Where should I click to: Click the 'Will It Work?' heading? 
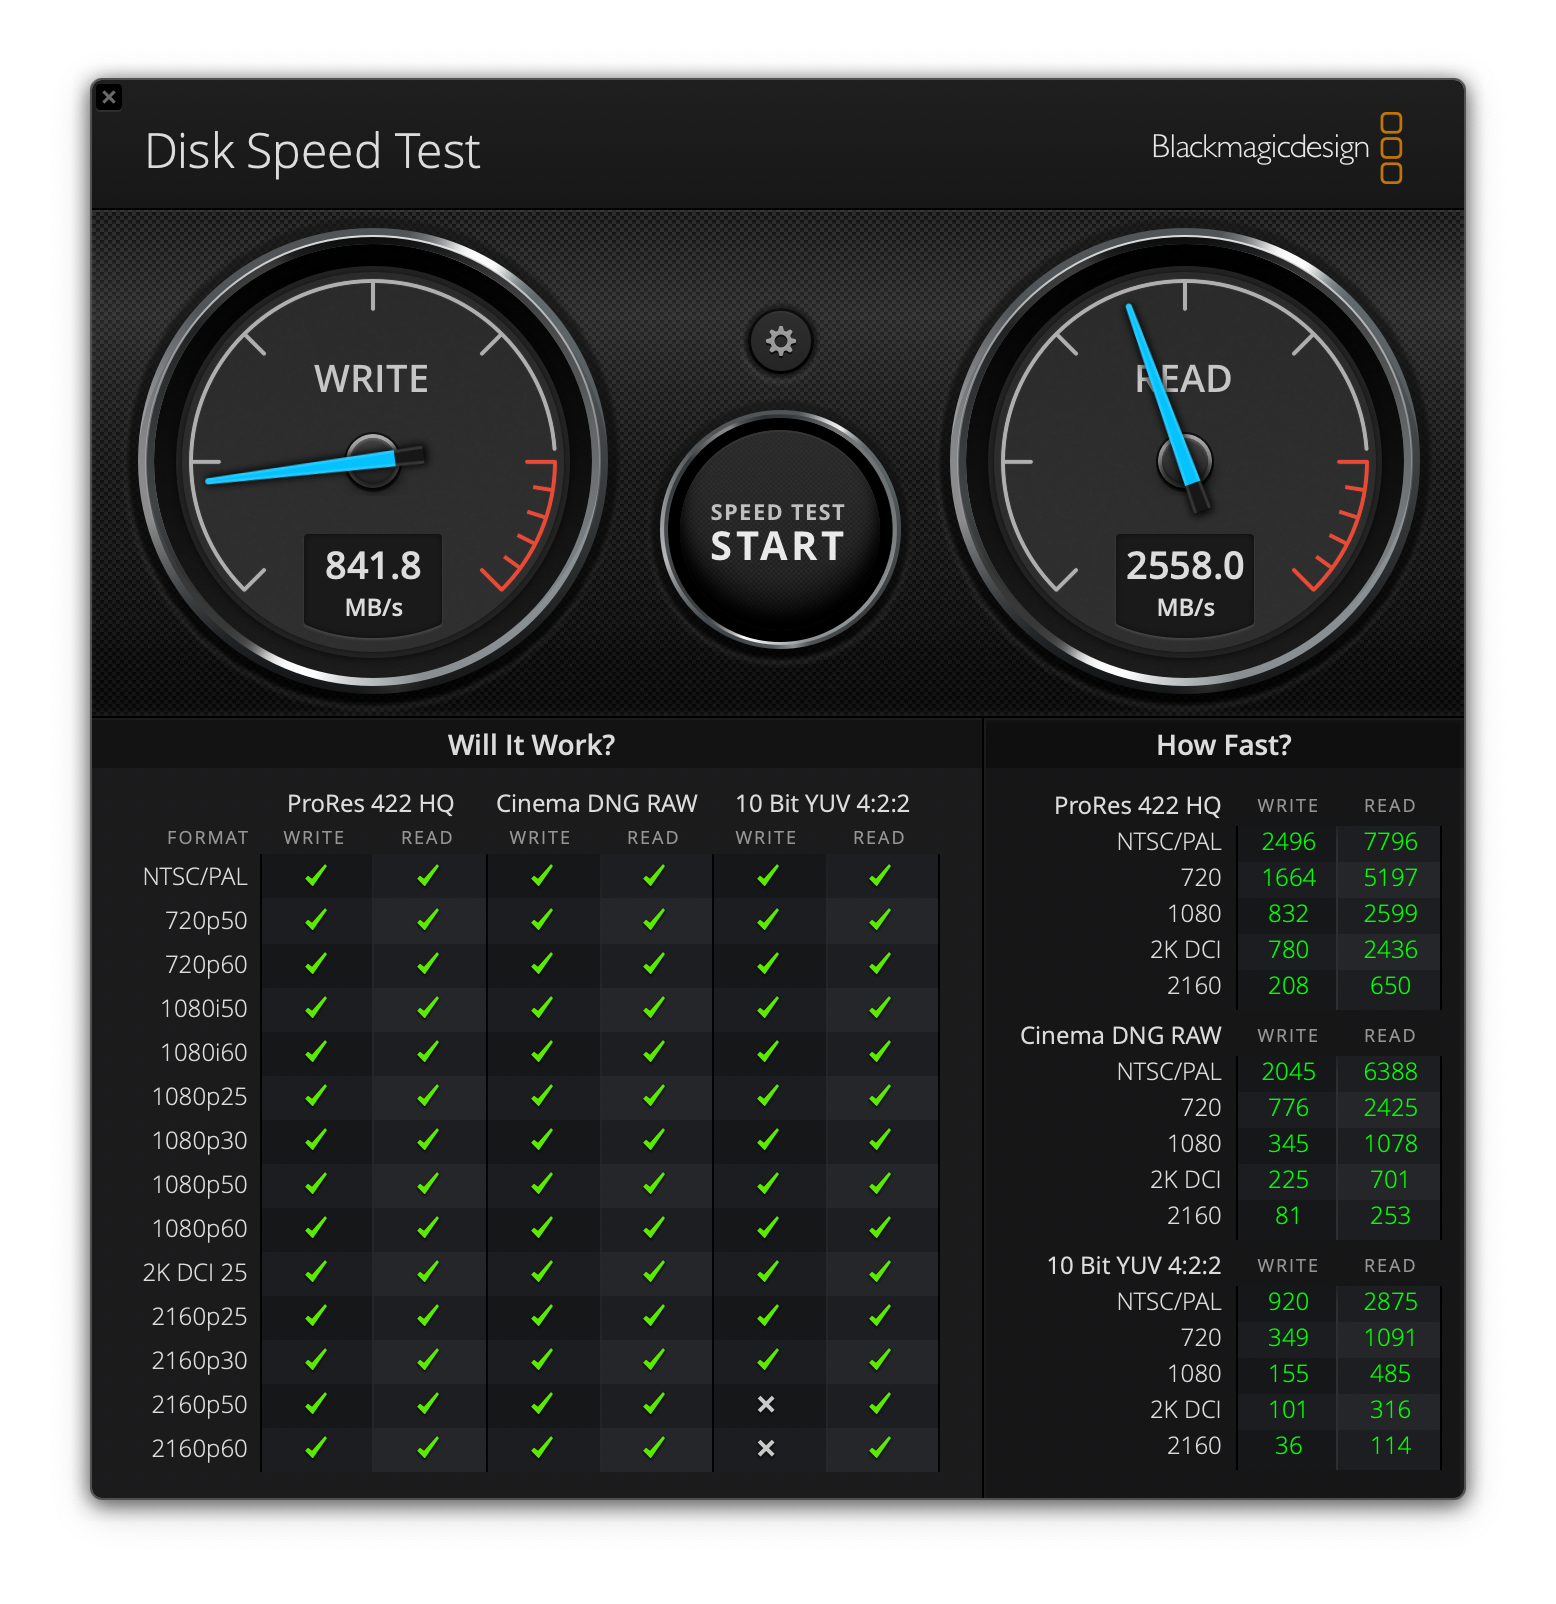pos(531,745)
